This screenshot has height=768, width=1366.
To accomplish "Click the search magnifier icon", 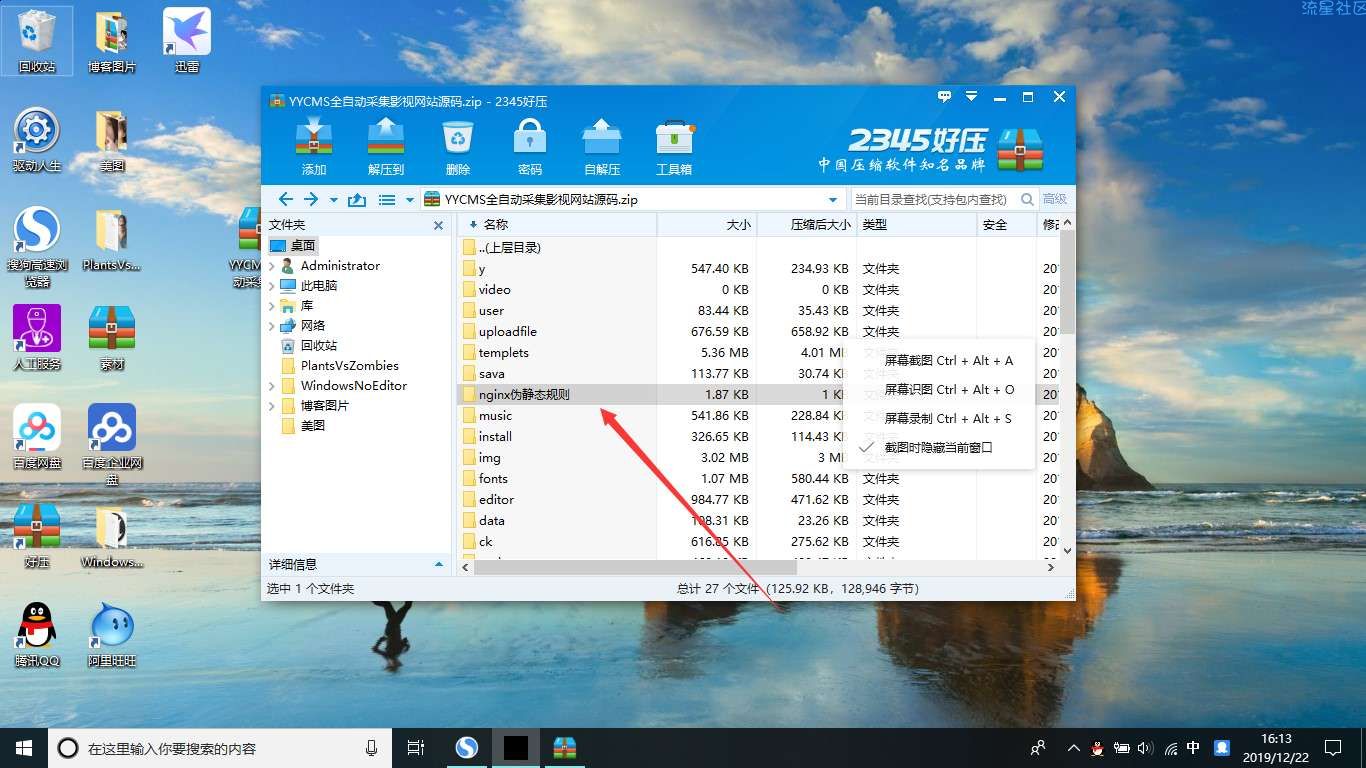I will pyautogui.click(x=1027, y=199).
